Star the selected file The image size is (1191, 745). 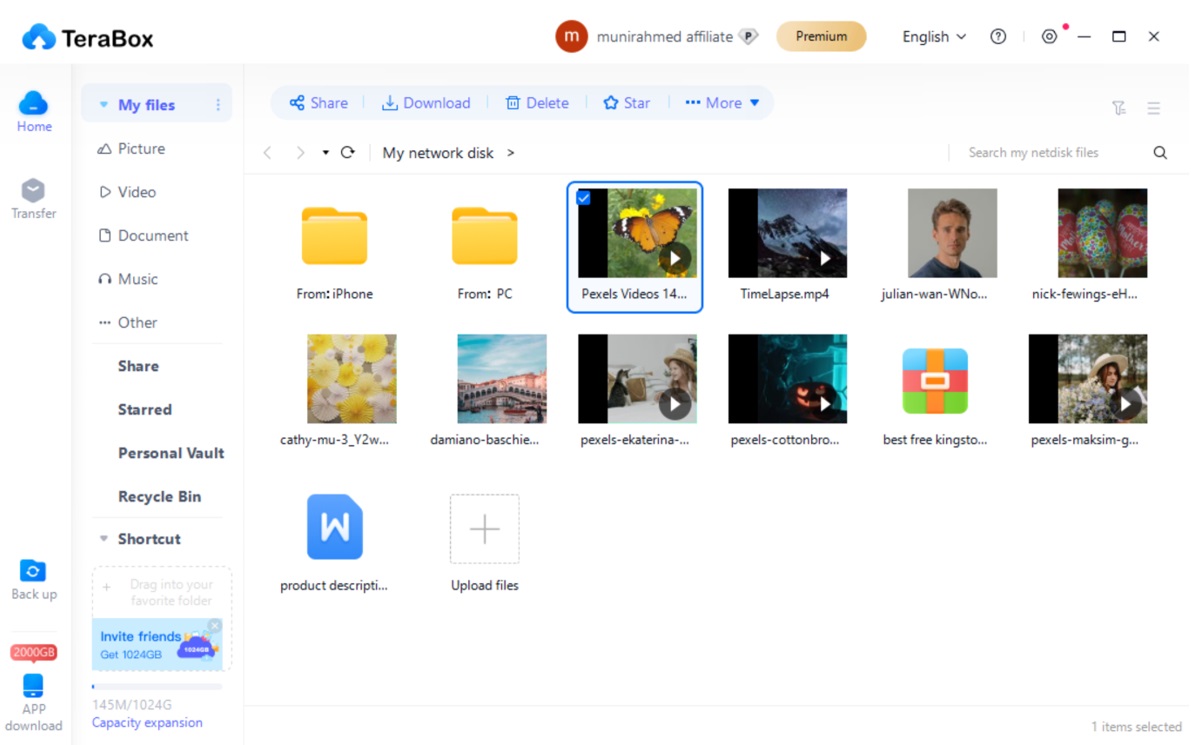pos(627,103)
